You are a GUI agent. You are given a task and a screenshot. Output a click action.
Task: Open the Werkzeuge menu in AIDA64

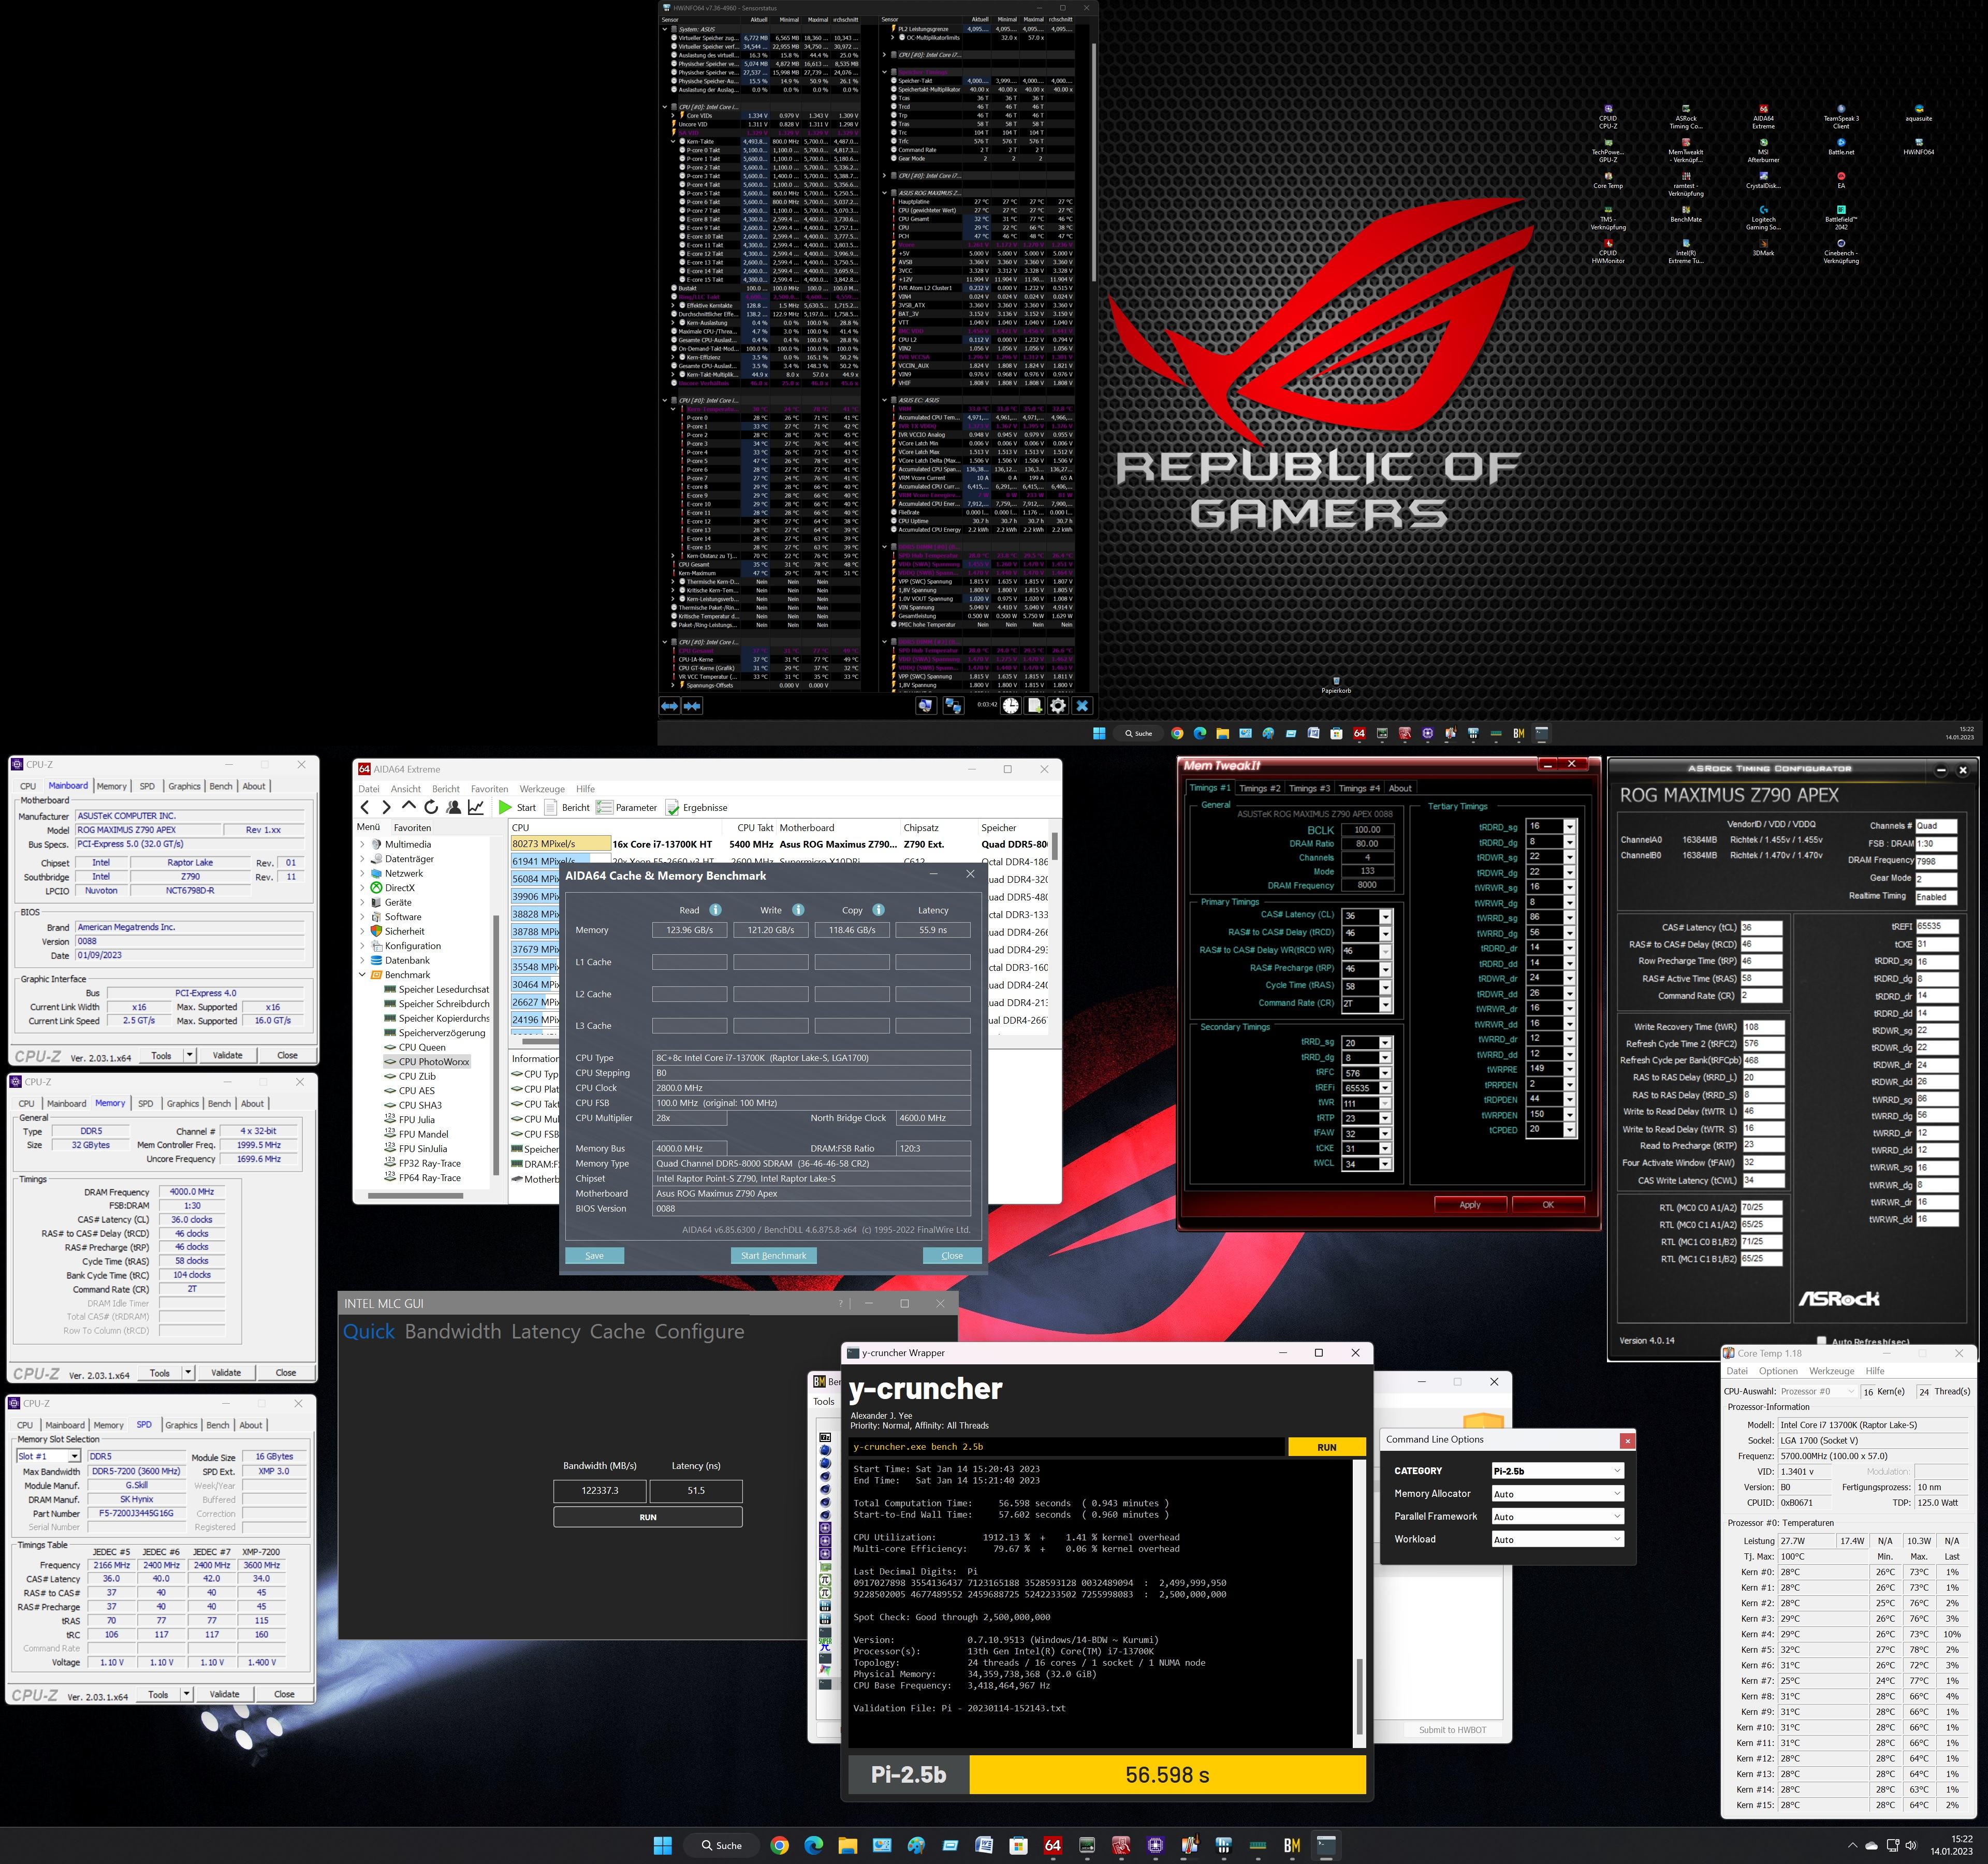(542, 788)
